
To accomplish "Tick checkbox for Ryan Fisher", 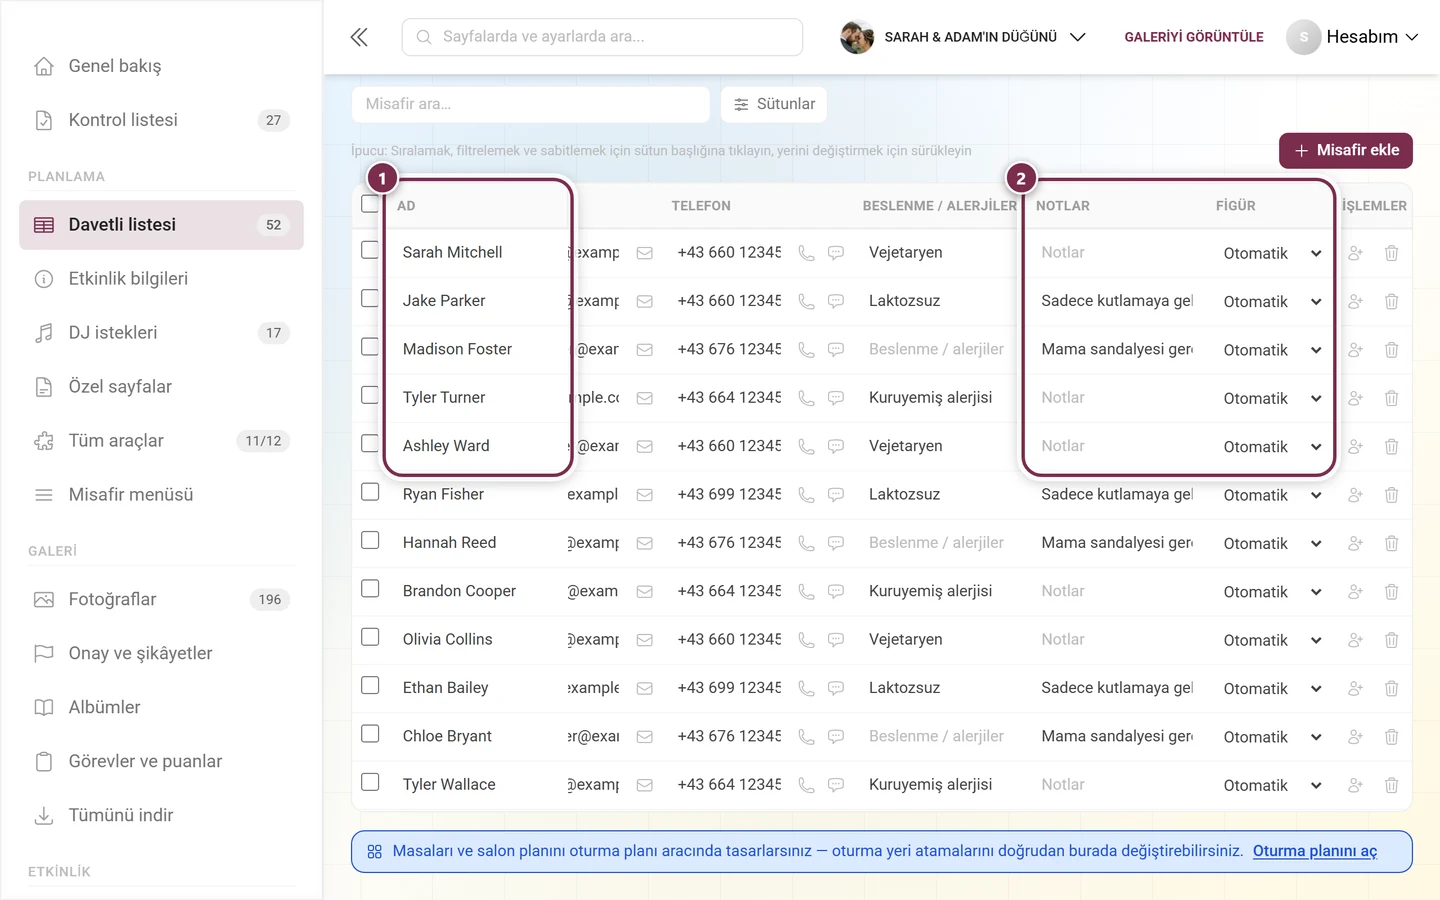I will 370,492.
